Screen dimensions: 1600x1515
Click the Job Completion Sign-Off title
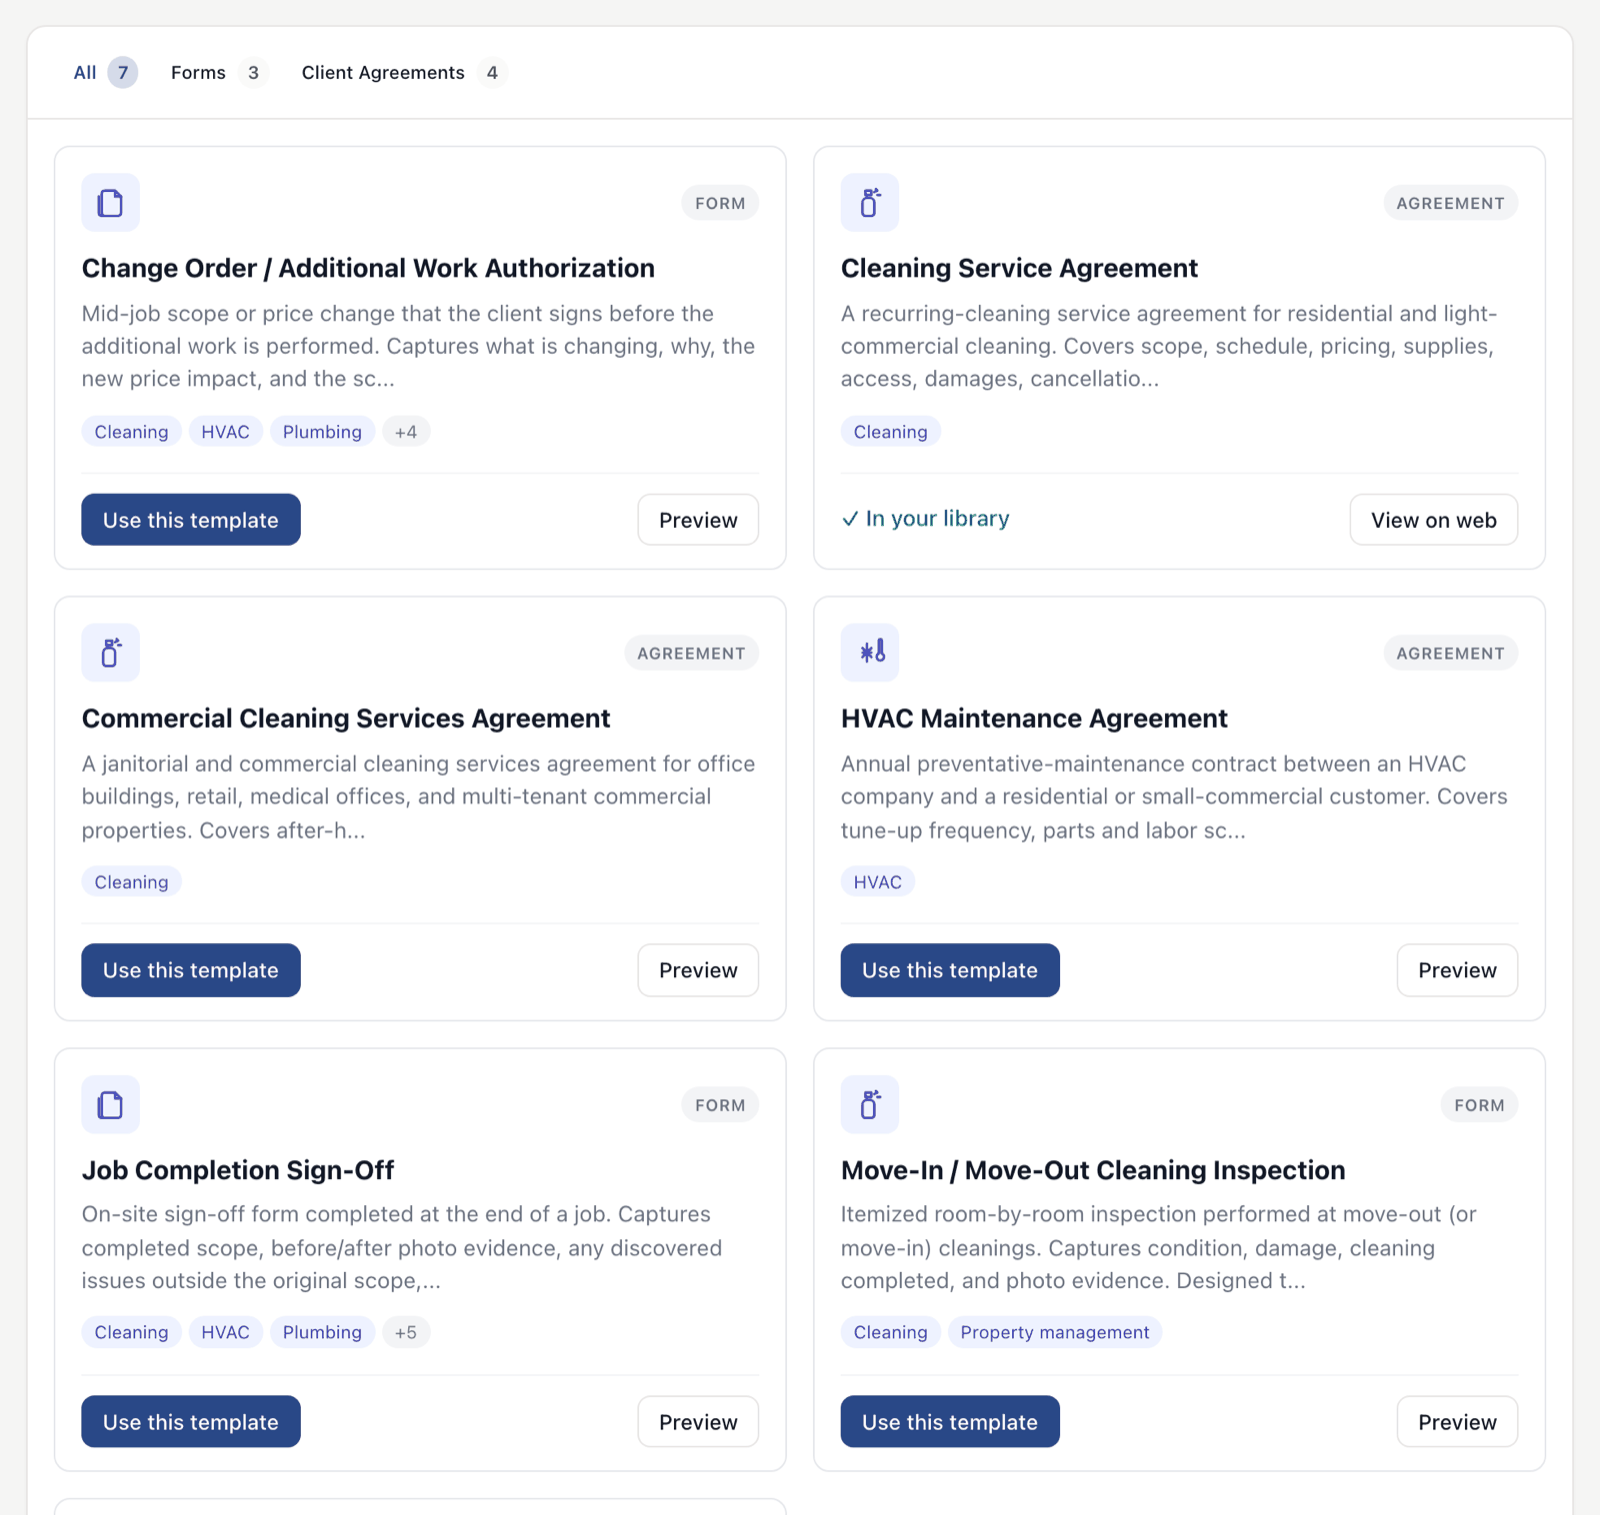click(238, 1170)
